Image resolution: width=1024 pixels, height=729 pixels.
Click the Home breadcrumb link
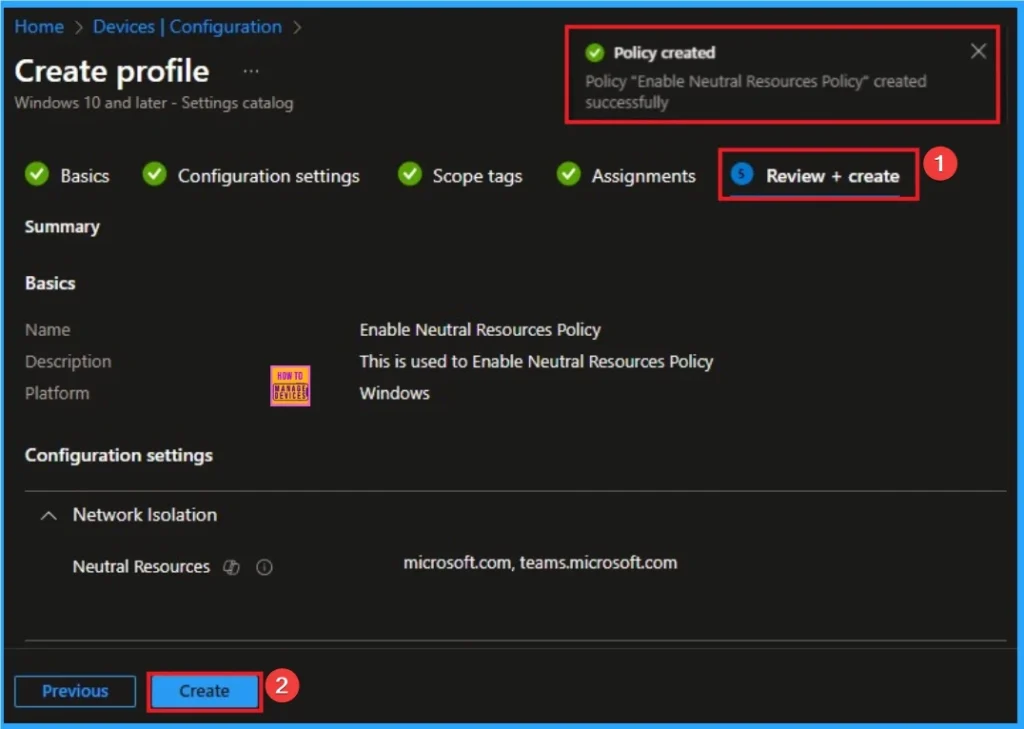[39, 27]
